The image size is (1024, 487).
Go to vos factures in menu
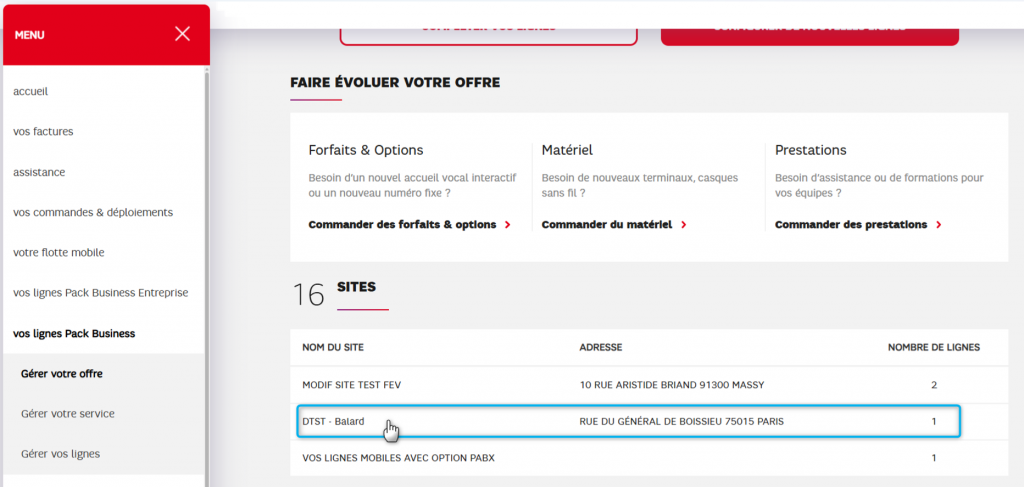point(43,131)
